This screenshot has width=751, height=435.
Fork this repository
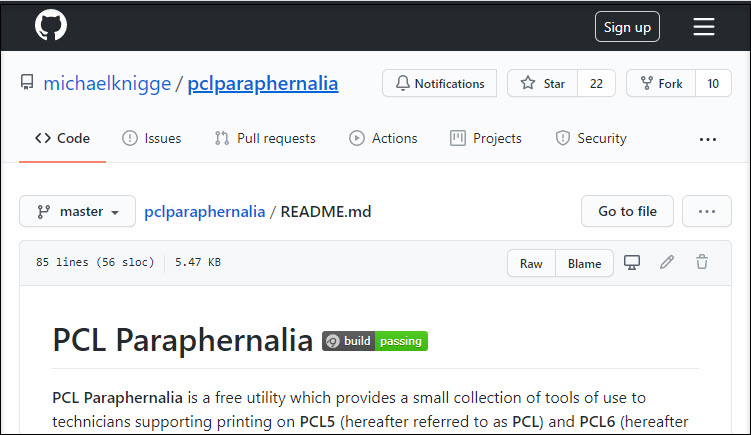(661, 83)
